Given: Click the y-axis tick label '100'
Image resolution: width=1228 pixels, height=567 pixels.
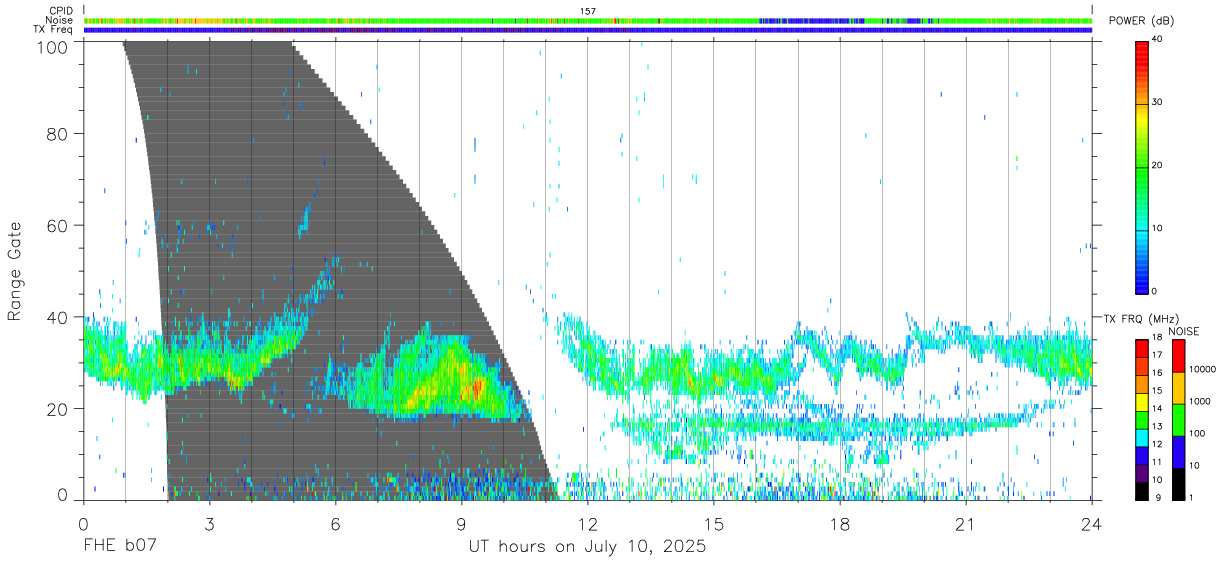Looking at the screenshot, I should [x=54, y=47].
